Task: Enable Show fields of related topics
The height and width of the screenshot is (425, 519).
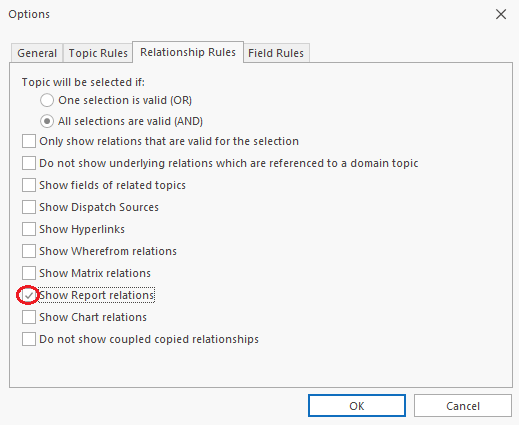Action: pos(29,185)
